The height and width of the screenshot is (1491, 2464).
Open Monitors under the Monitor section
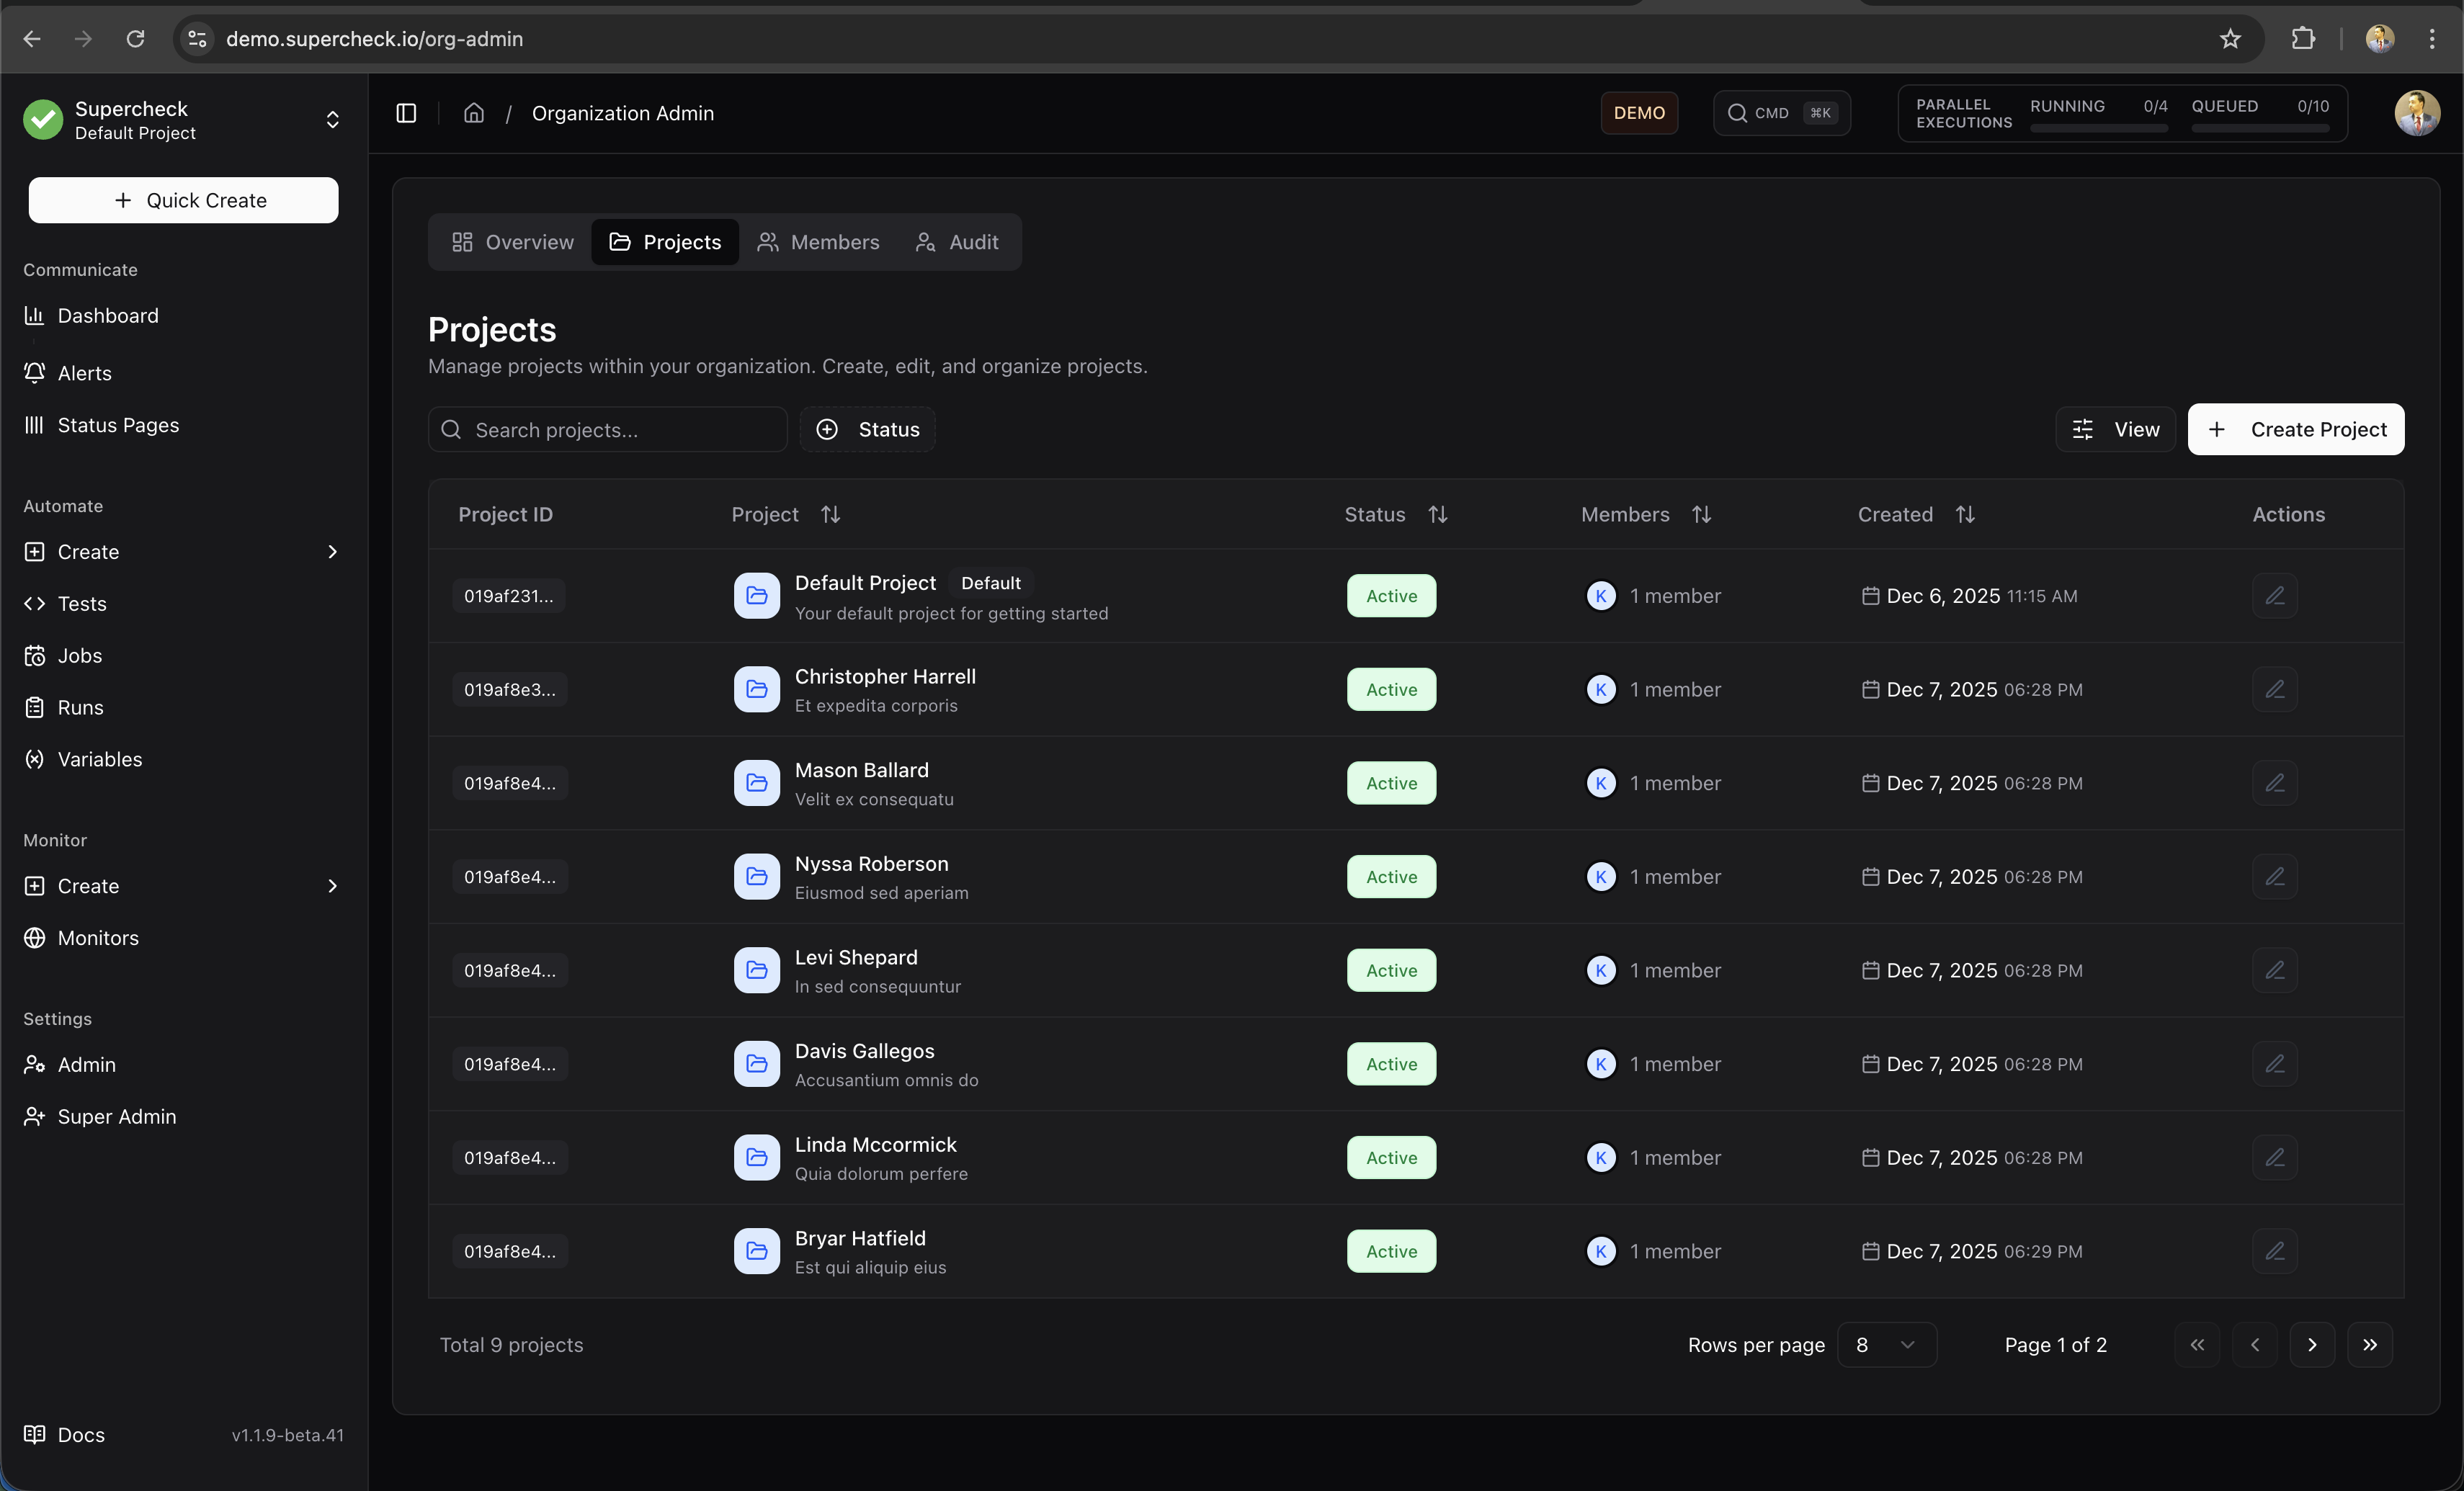point(98,937)
